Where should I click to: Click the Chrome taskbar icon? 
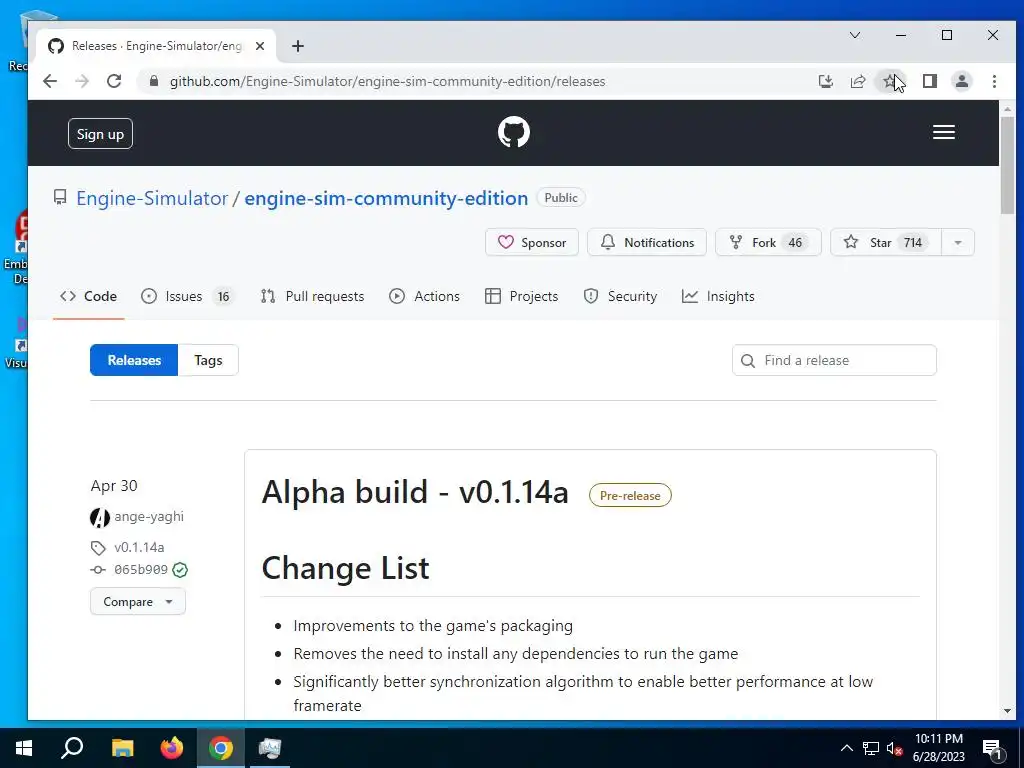pyautogui.click(x=221, y=748)
